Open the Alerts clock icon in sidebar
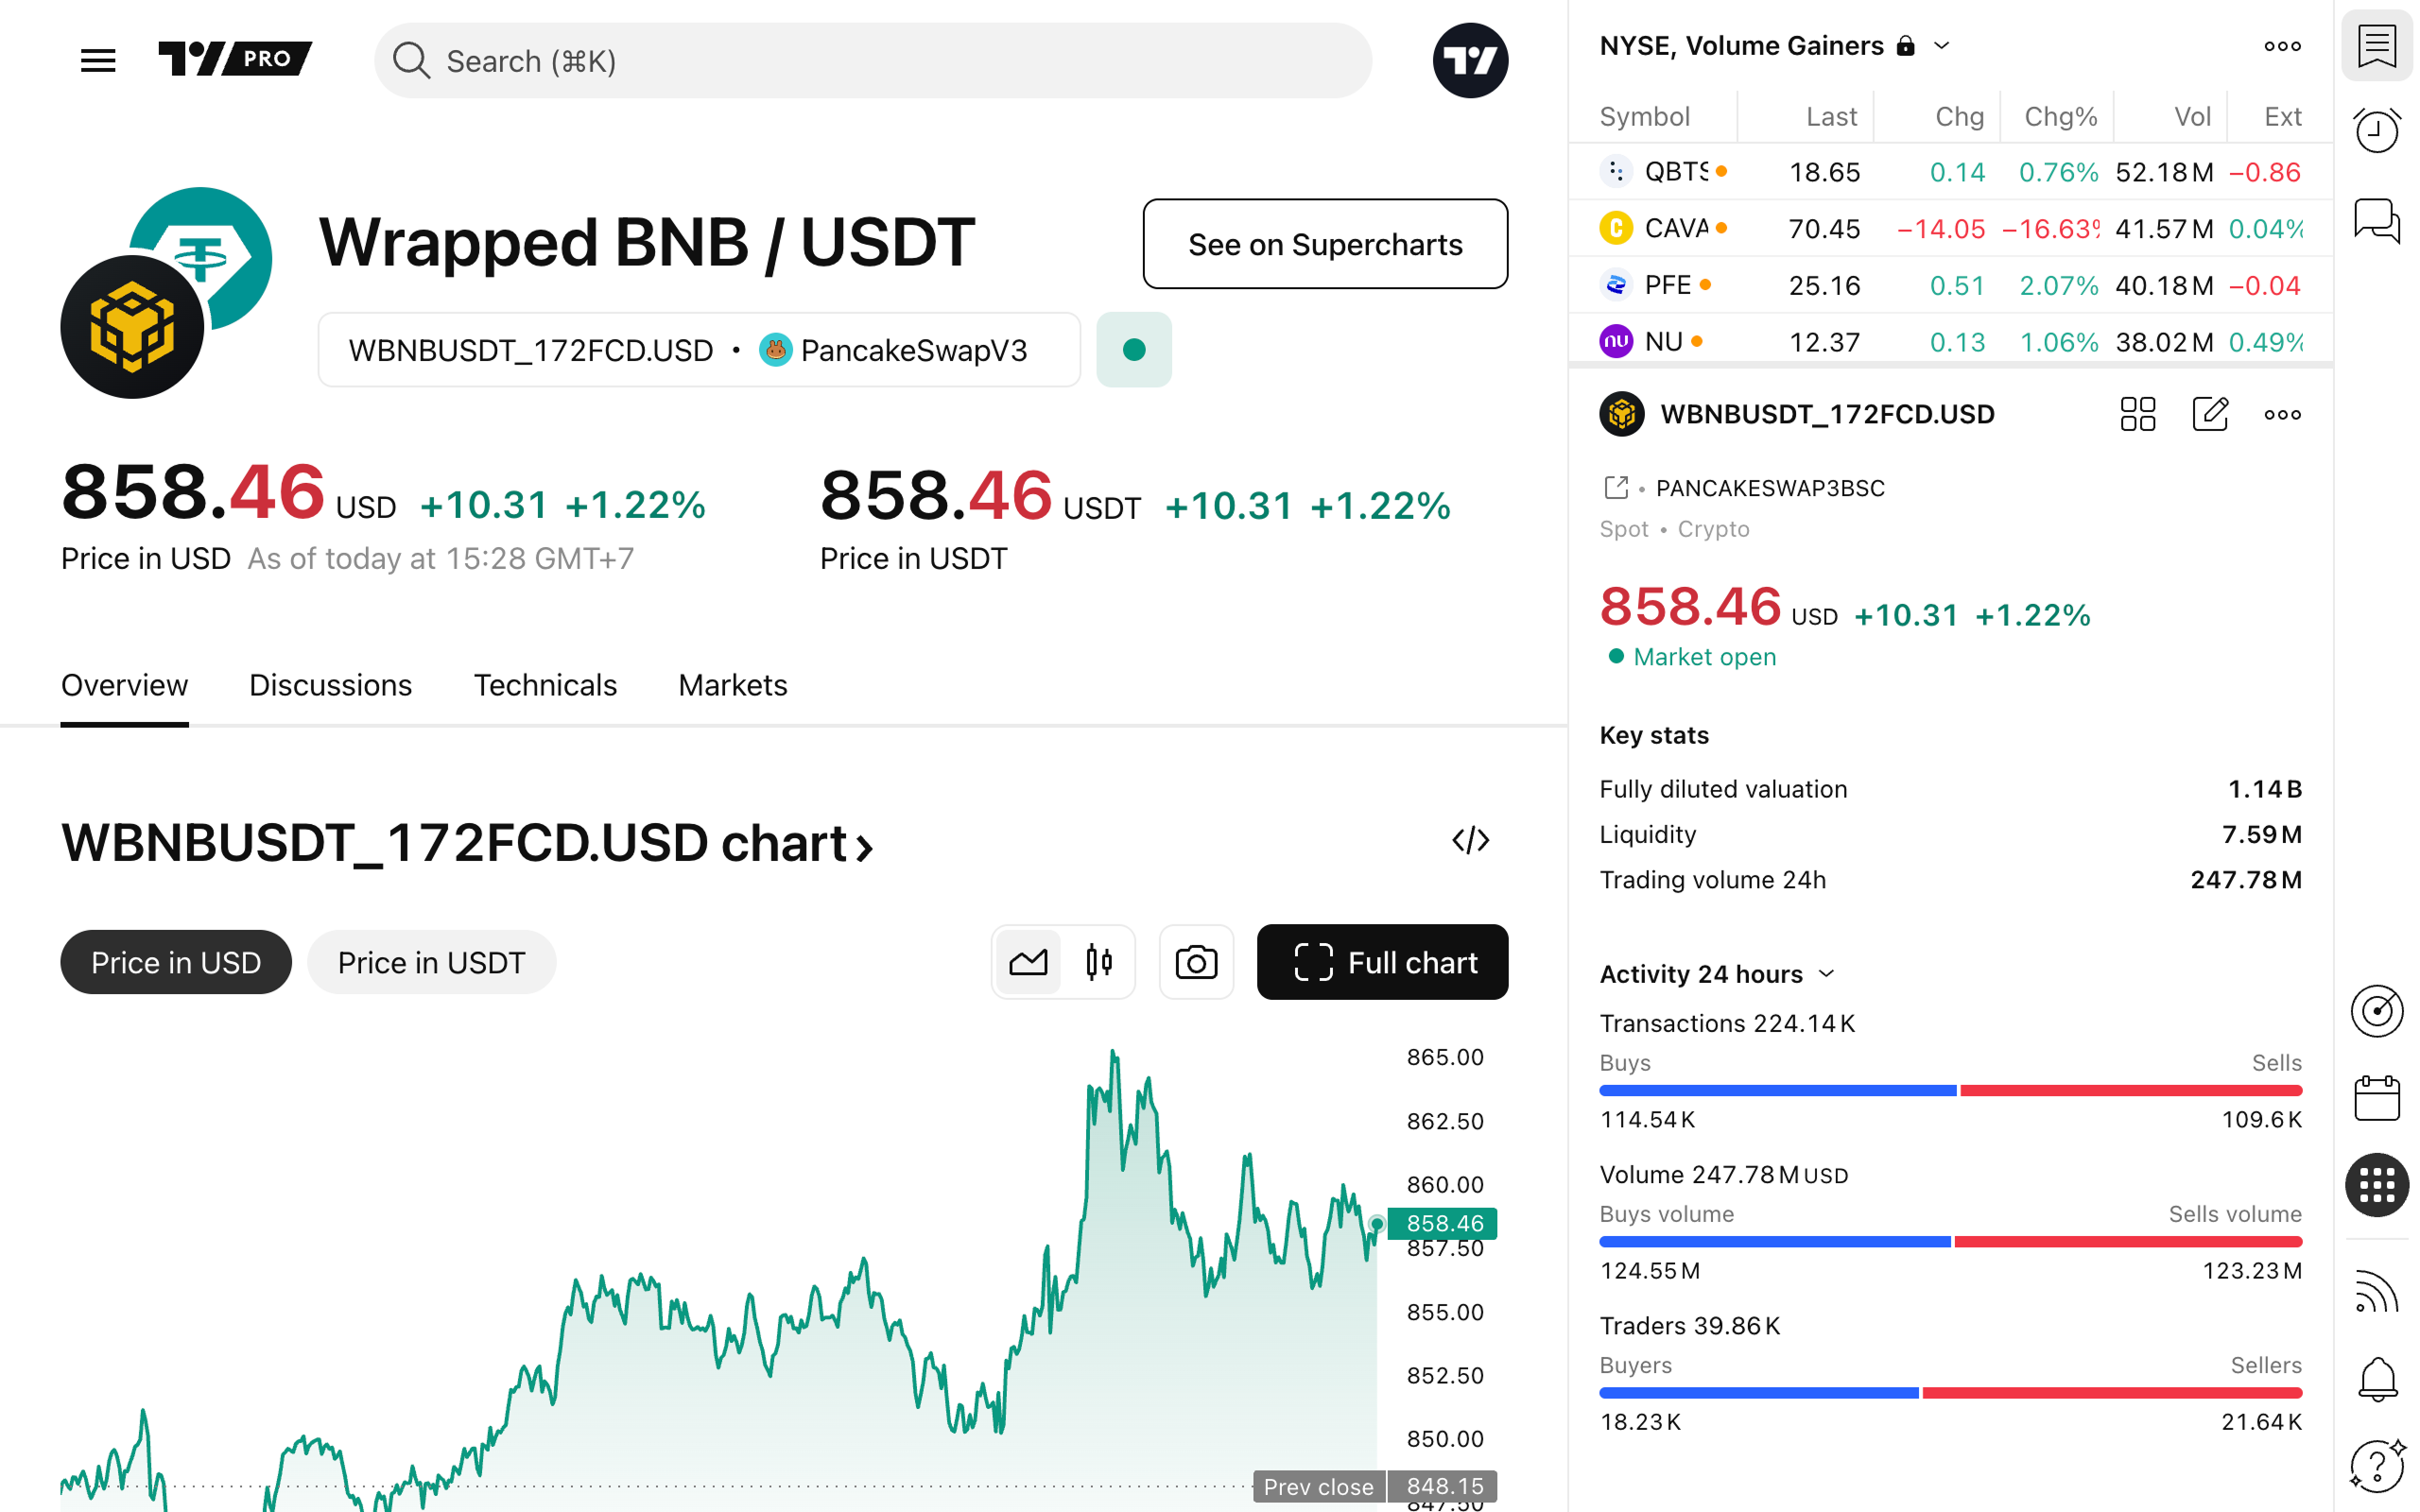Screen dimensions: 2420x1512 click(x=2376, y=131)
